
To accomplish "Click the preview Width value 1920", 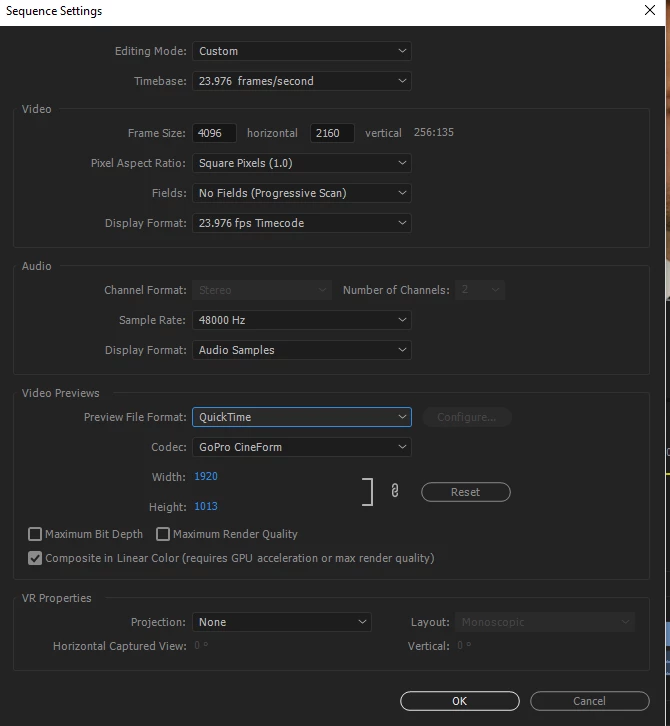I will 206,476.
